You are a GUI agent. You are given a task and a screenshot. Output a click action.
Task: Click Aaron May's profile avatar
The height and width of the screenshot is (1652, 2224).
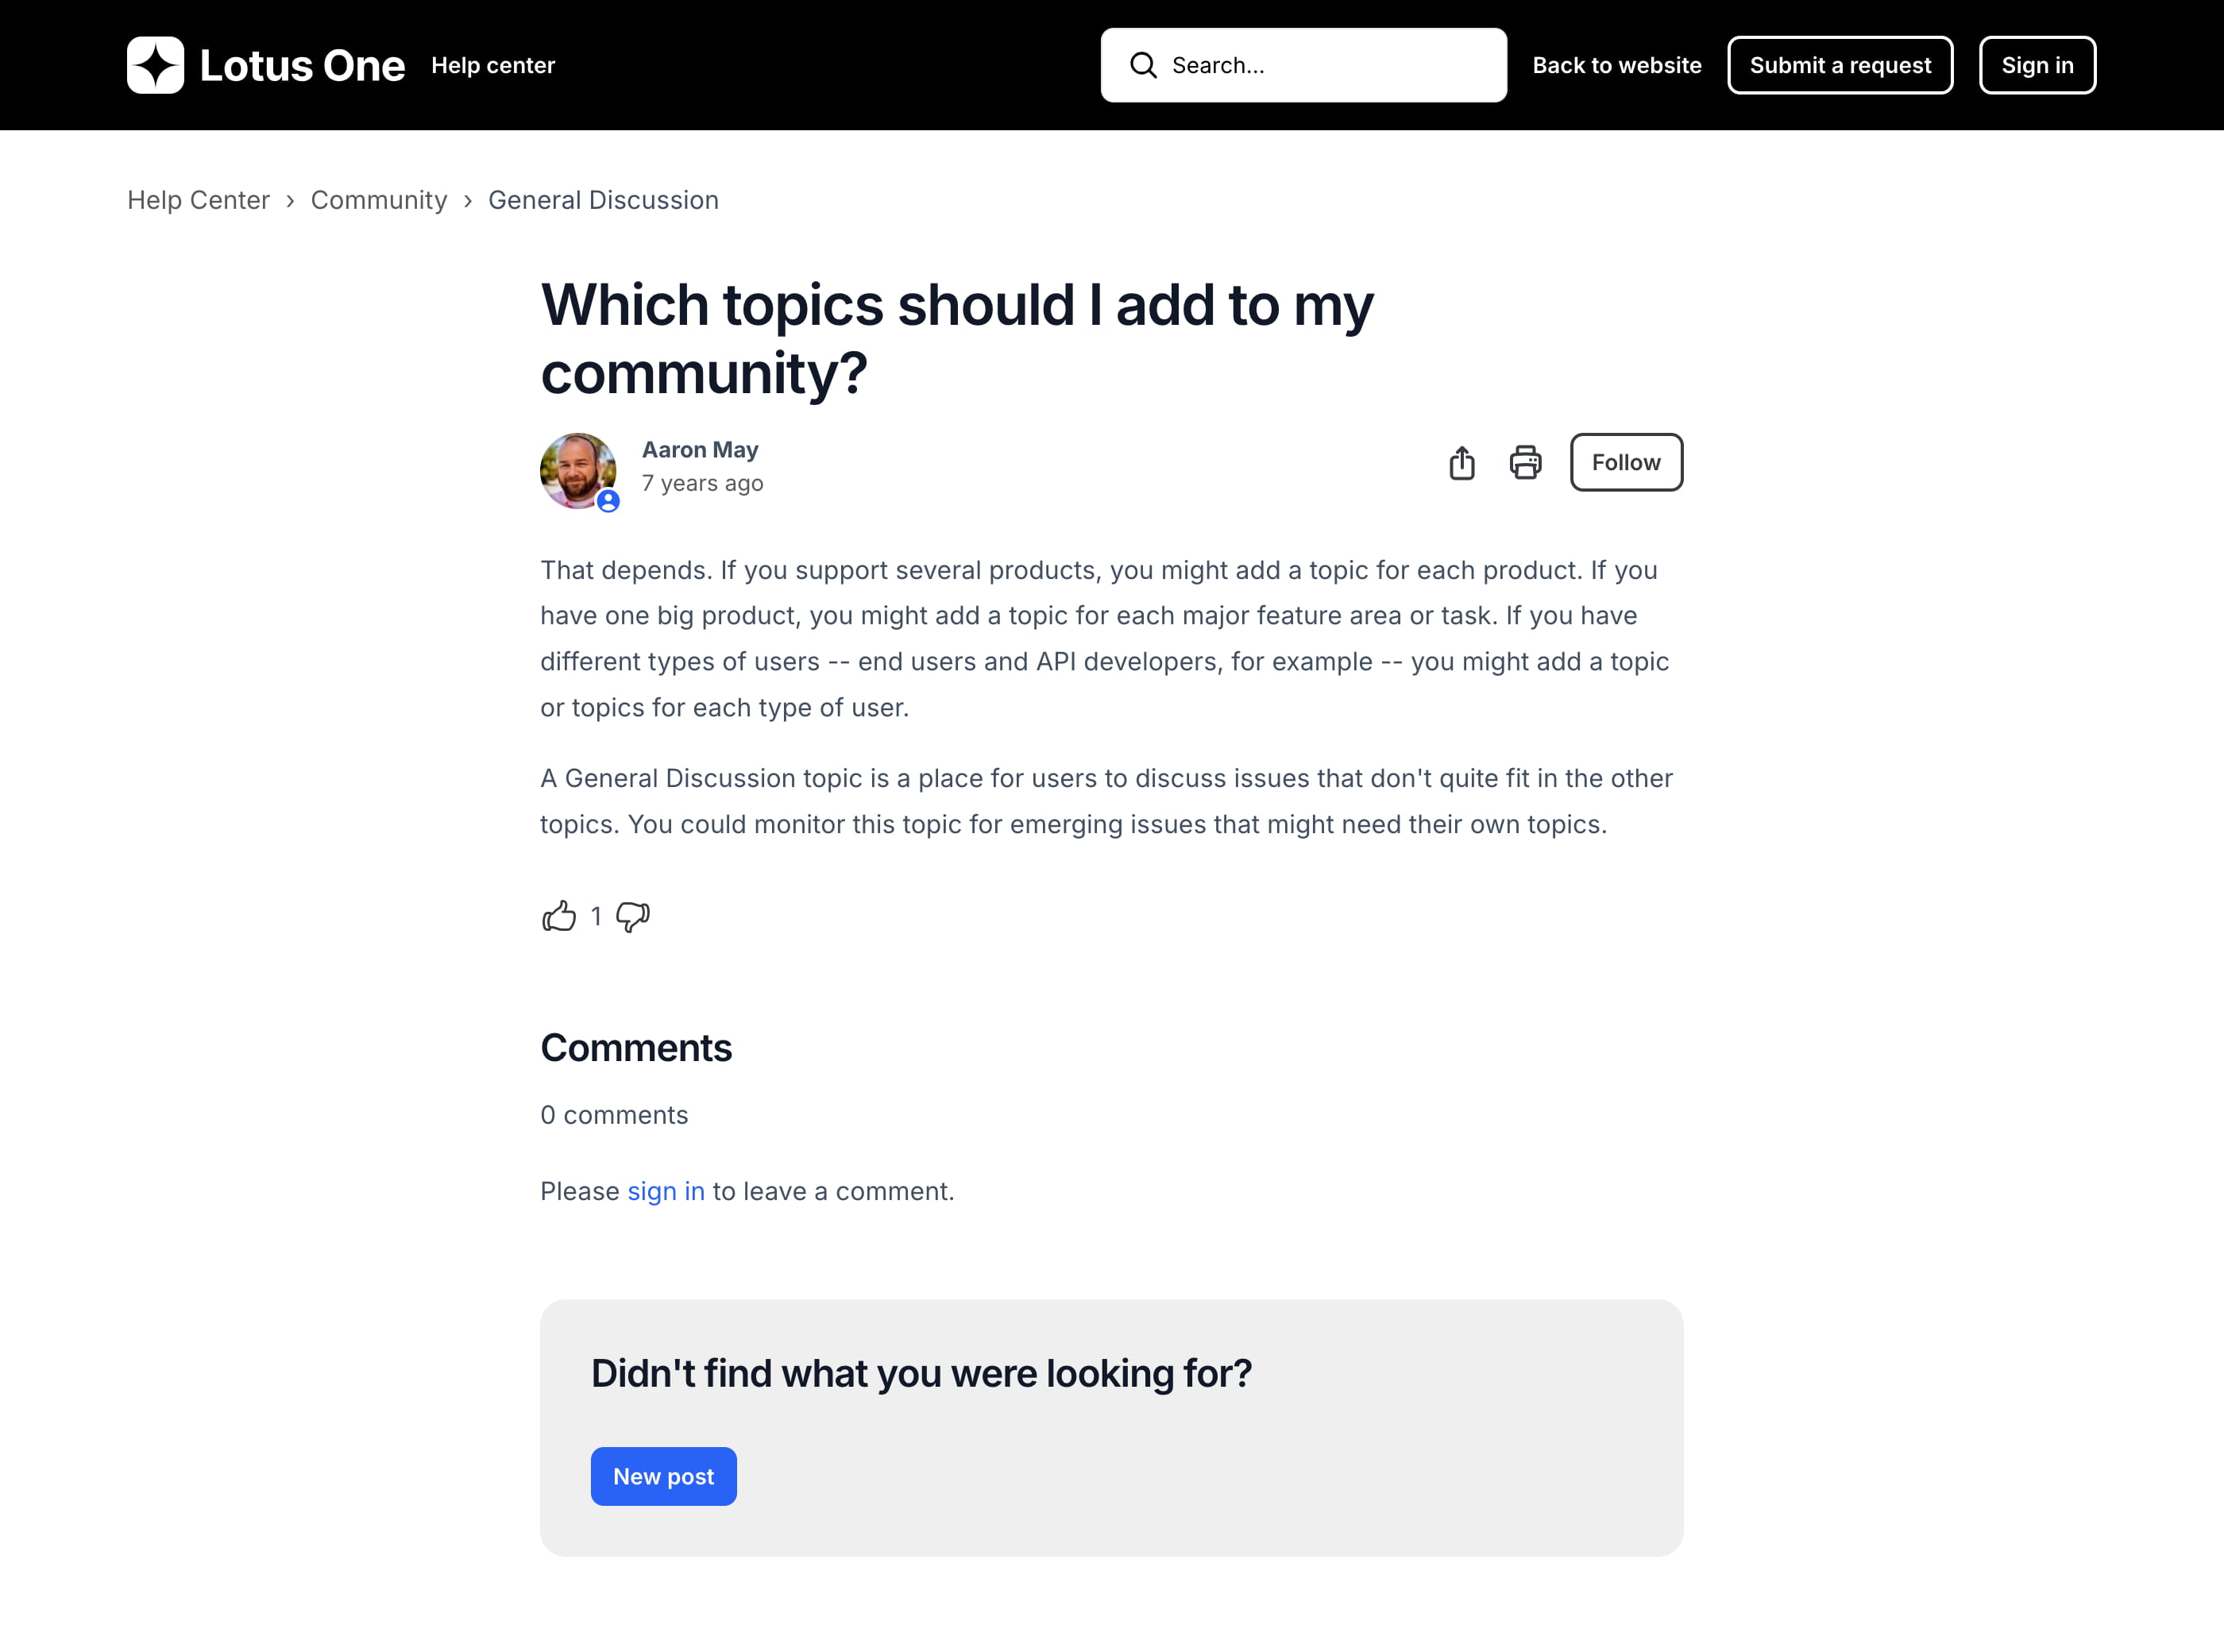pos(577,470)
